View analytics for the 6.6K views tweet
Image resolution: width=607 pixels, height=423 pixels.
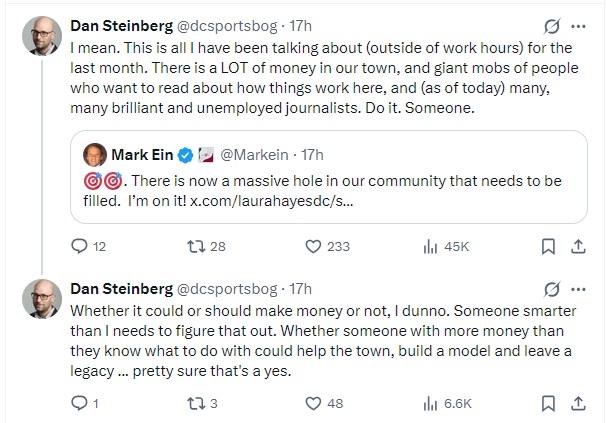432,403
